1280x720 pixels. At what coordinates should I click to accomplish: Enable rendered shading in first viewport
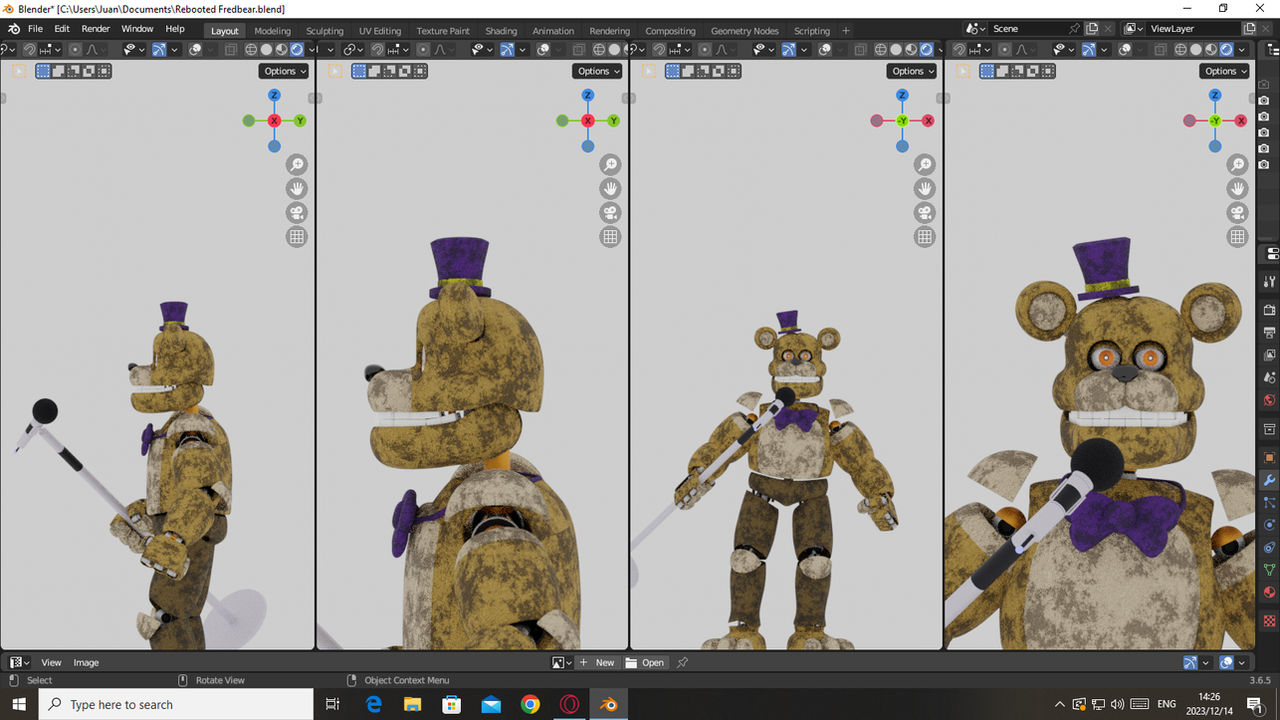coord(297,49)
